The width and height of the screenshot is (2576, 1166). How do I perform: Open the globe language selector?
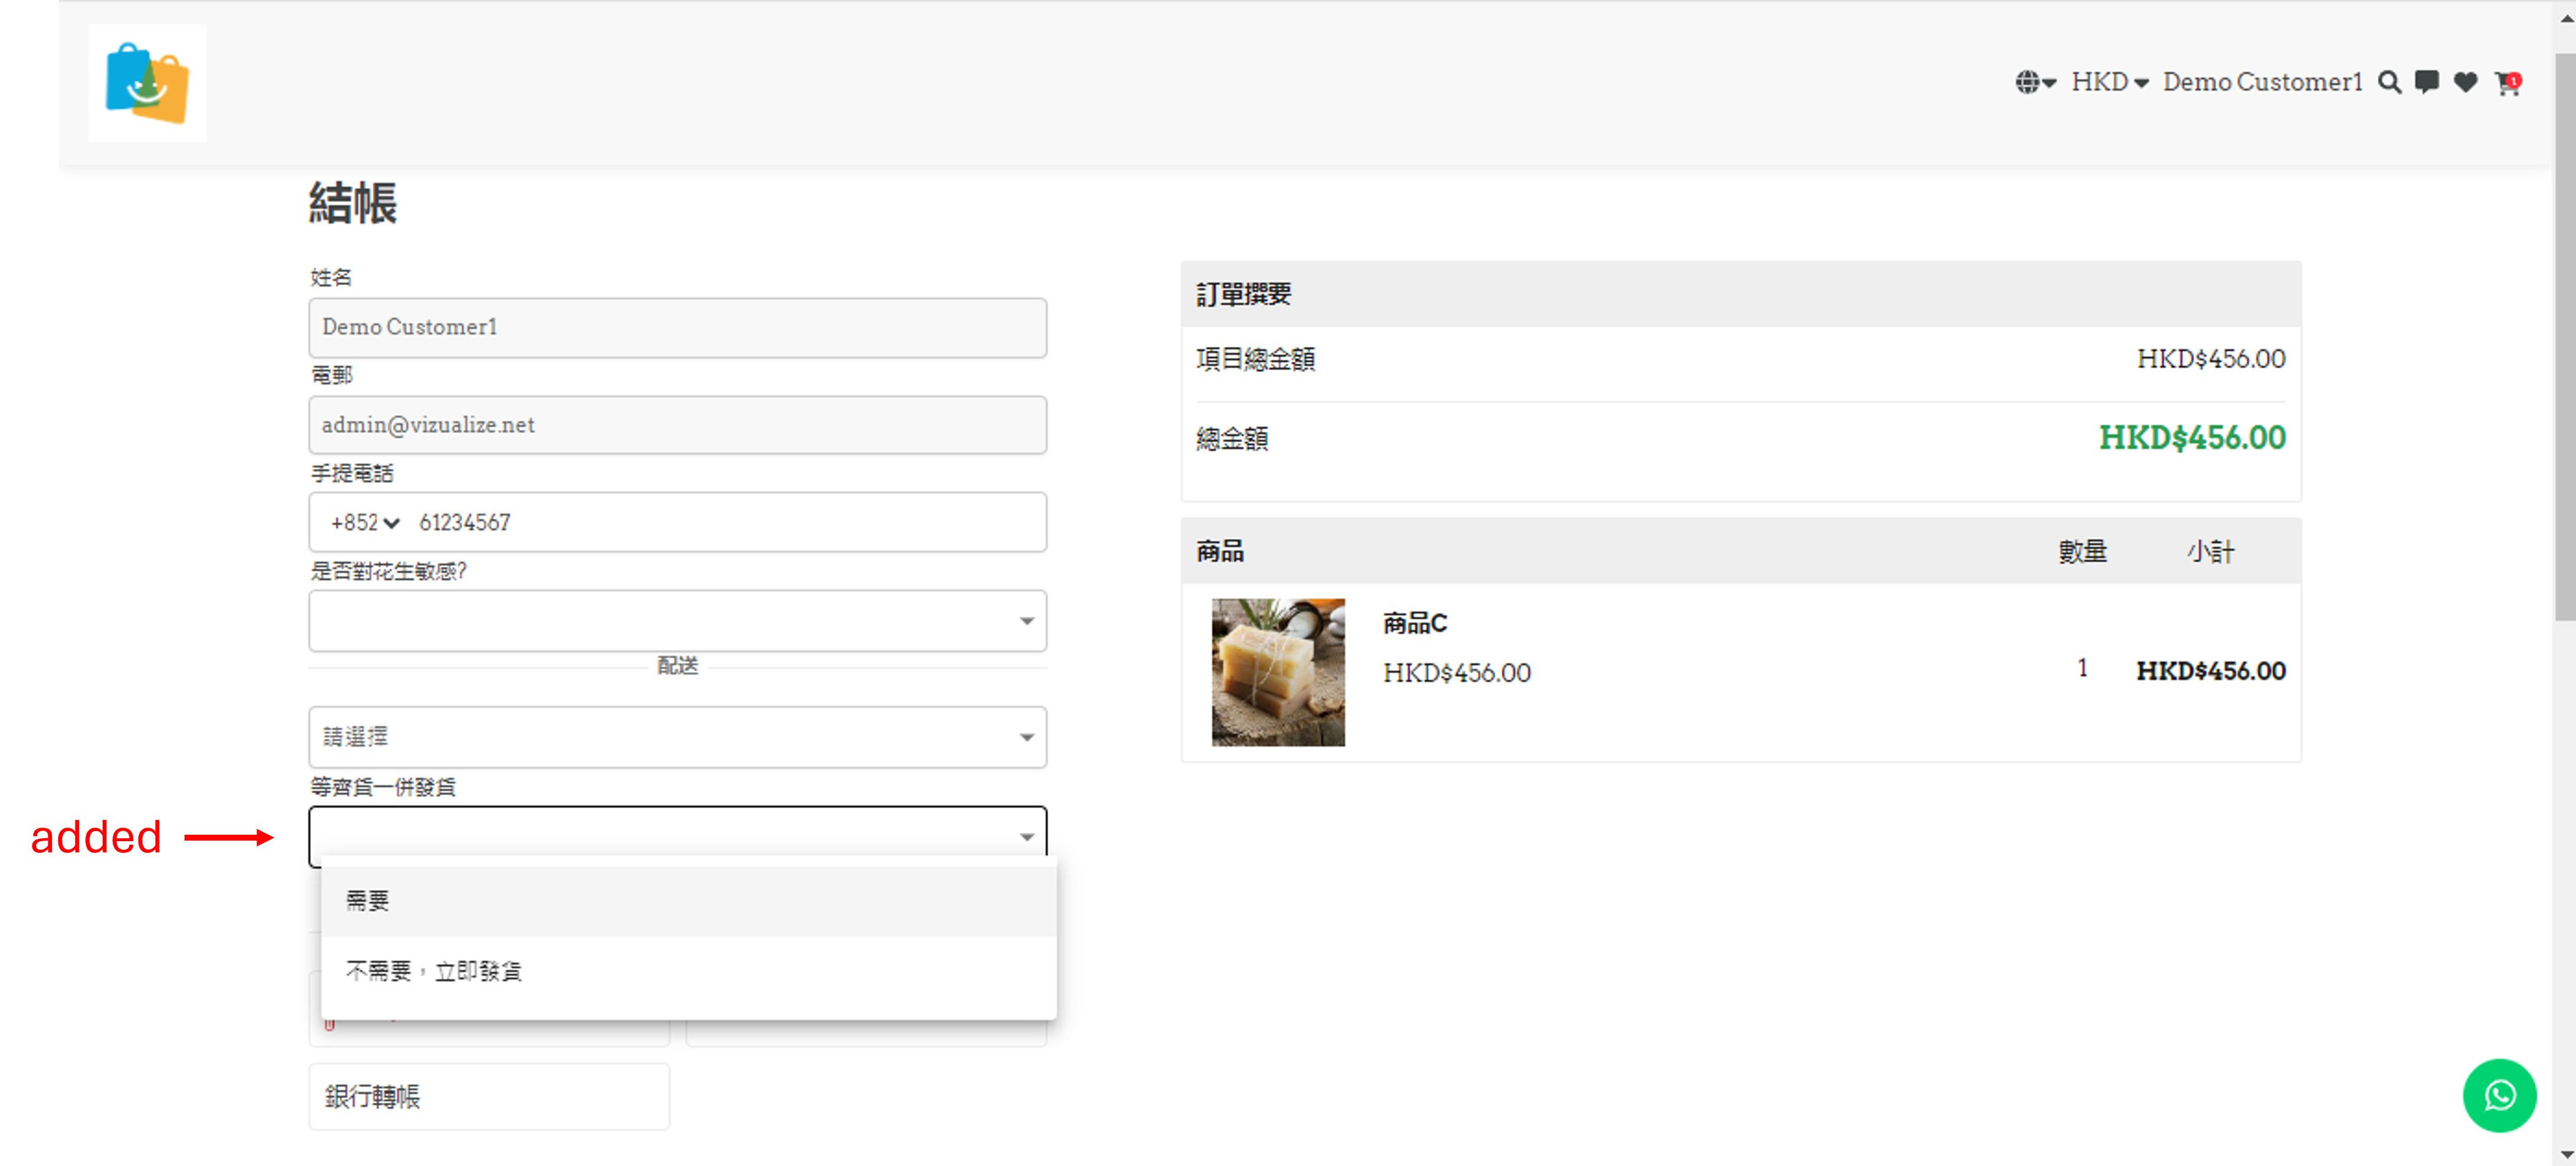(2034, 82)
